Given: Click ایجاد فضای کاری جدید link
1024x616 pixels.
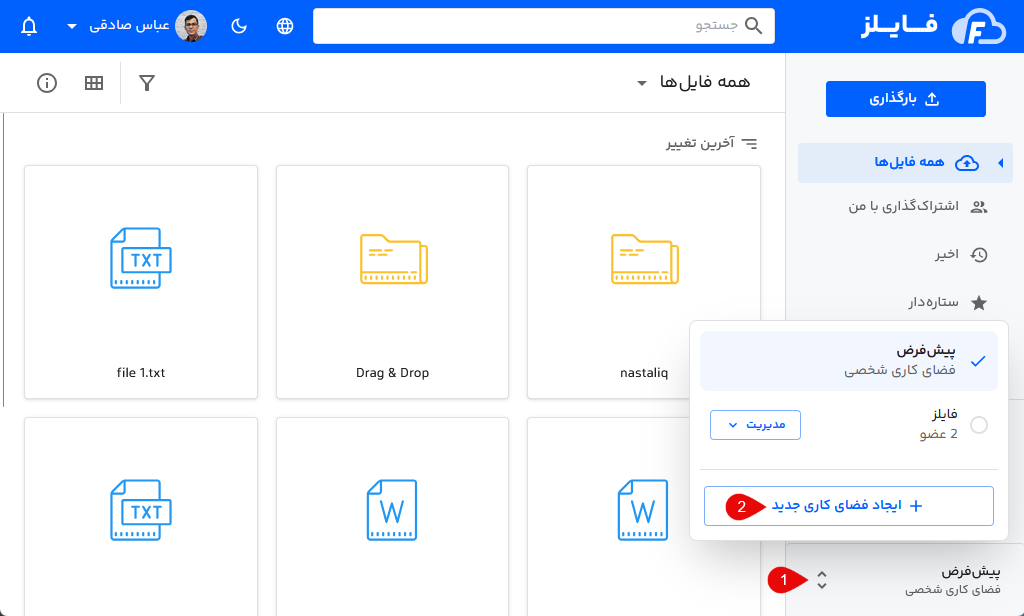Looking at the screenshot, I should (860, 506).
